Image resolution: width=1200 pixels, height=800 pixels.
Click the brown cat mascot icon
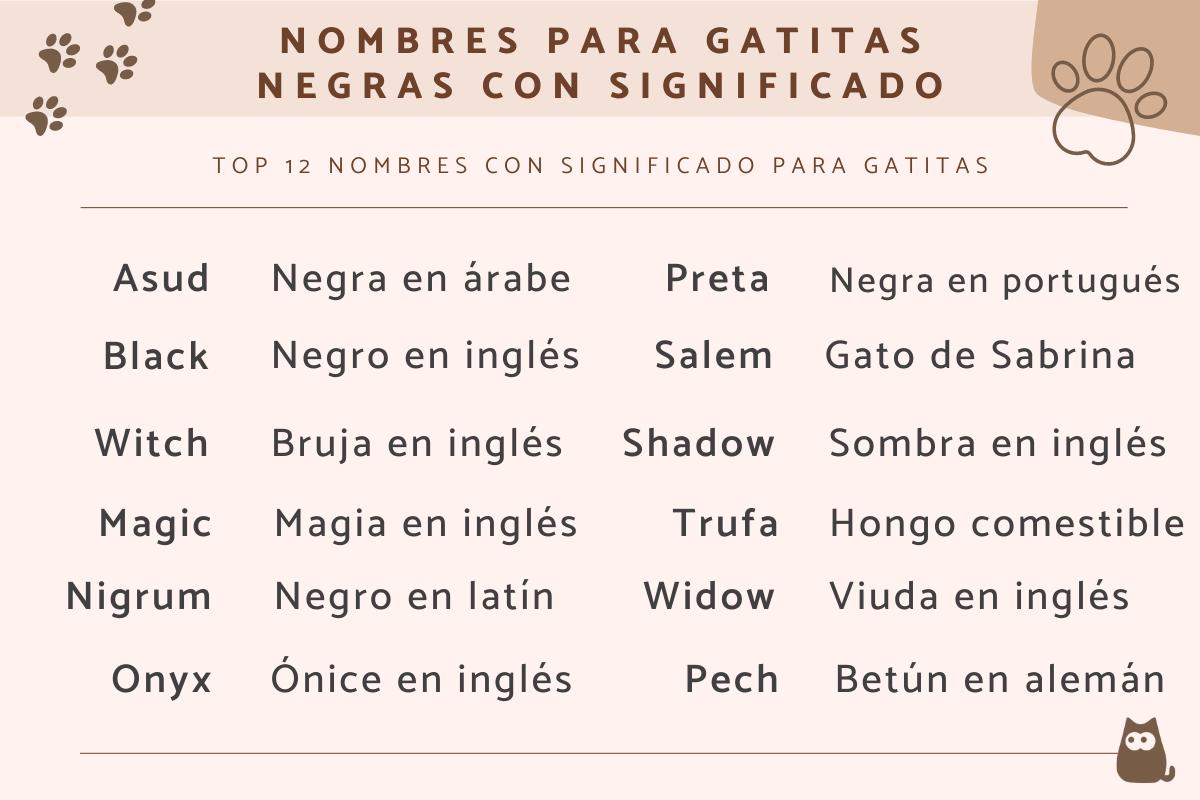pyautogui.click(x=1143, y=750)
